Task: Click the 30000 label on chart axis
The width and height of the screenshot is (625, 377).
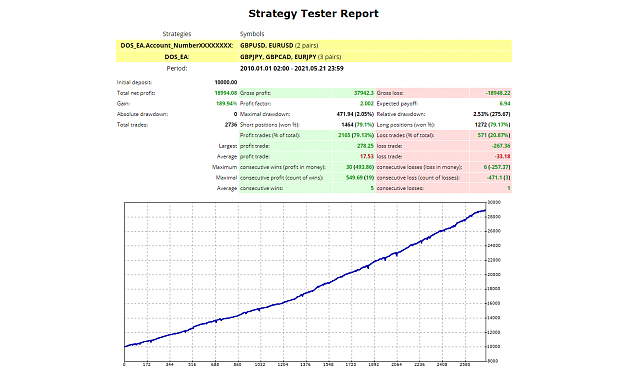Action: point(494,202)
